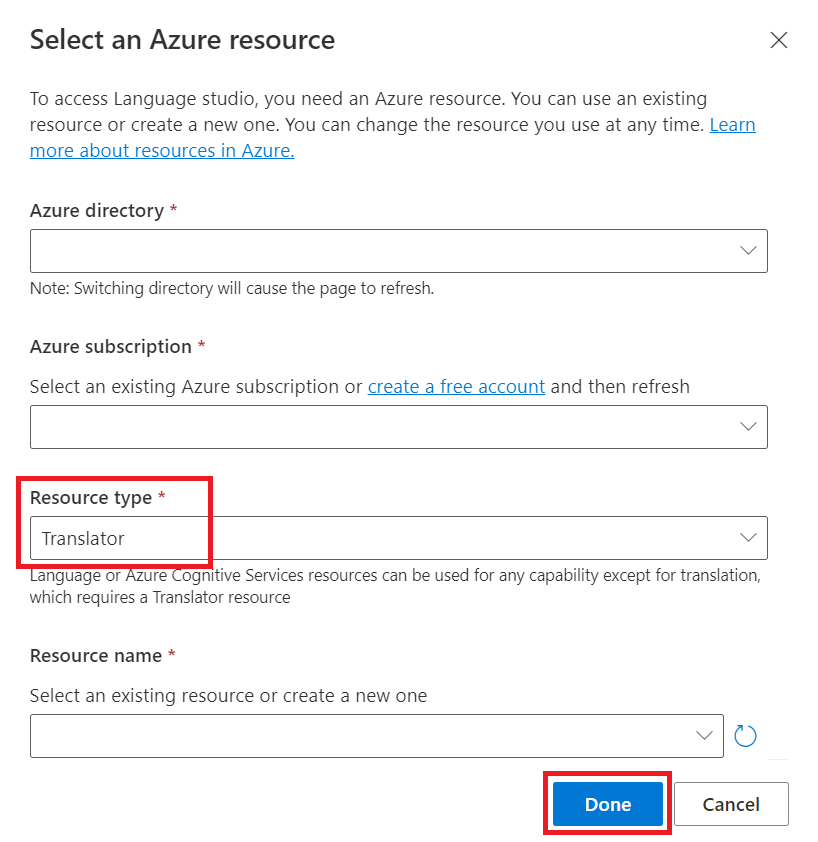Click Done to confirm the resource
The image size is (818, 842).
click(x=606, y=804)
